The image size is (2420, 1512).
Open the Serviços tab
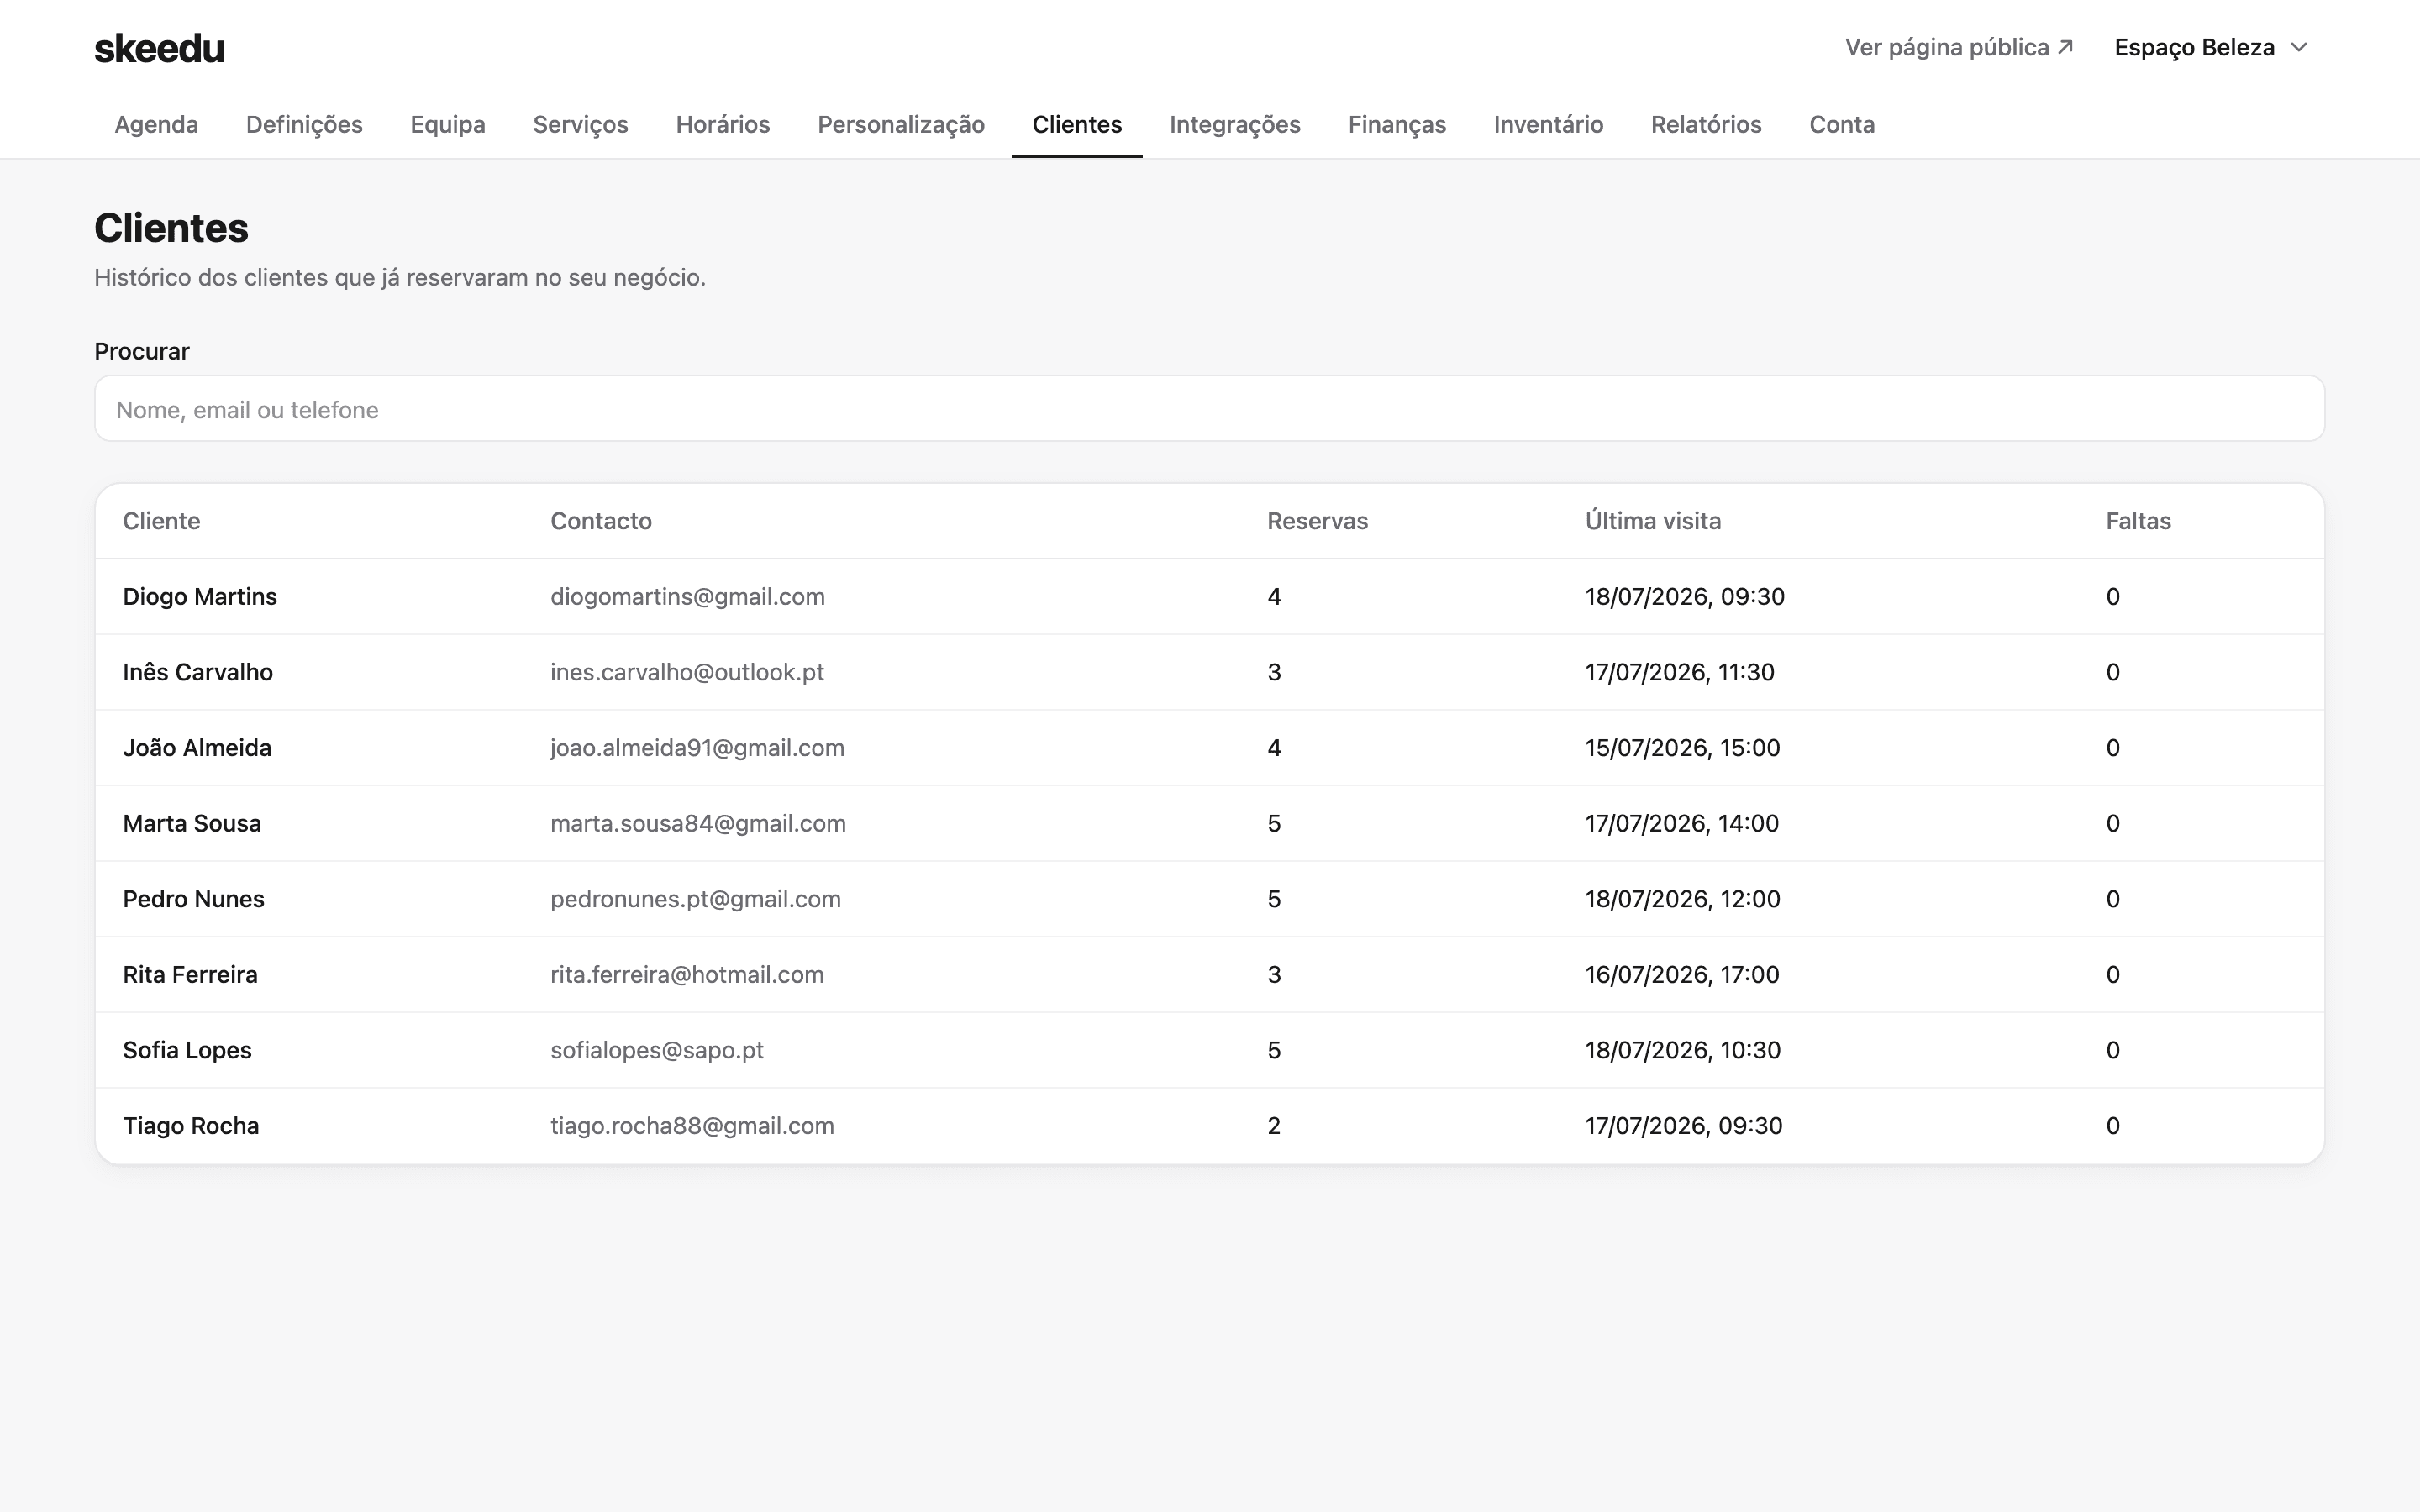(580, 124)
